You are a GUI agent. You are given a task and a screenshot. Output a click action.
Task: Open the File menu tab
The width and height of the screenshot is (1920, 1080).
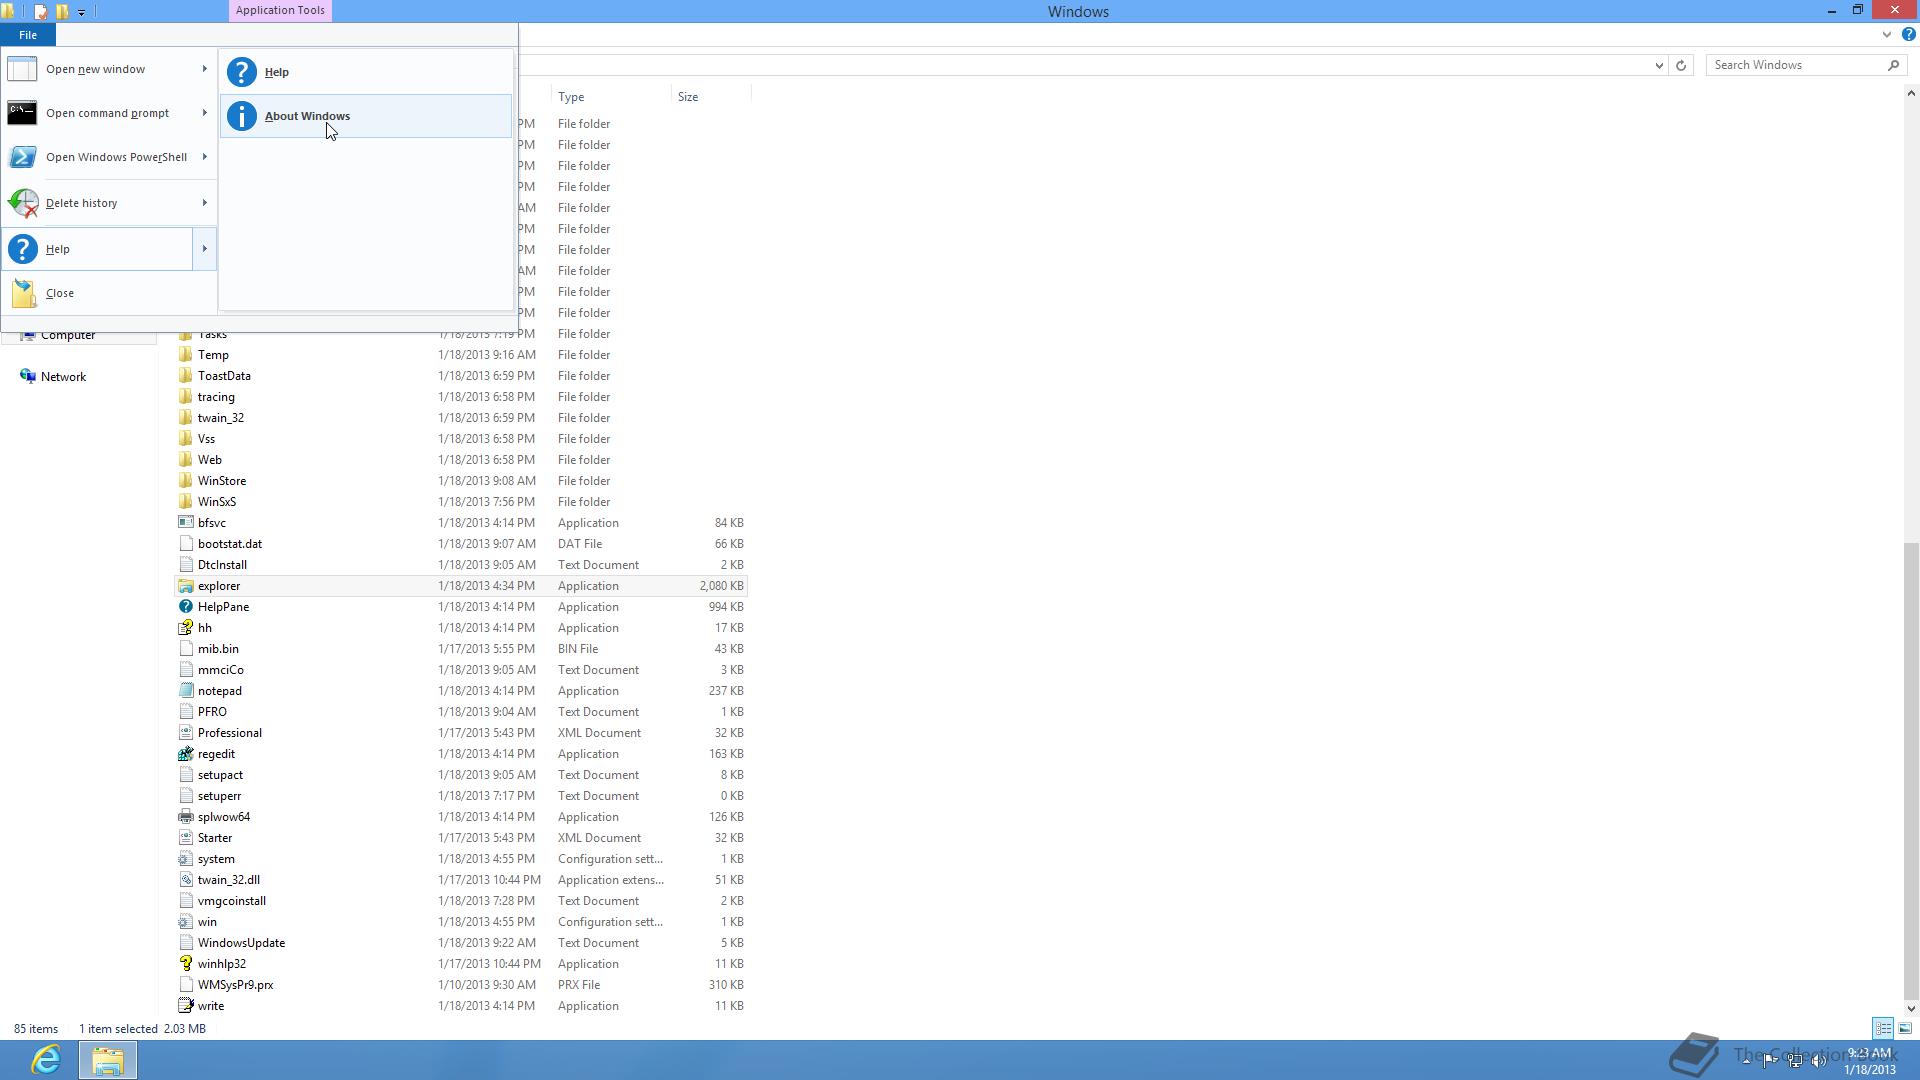coord(28,35)
